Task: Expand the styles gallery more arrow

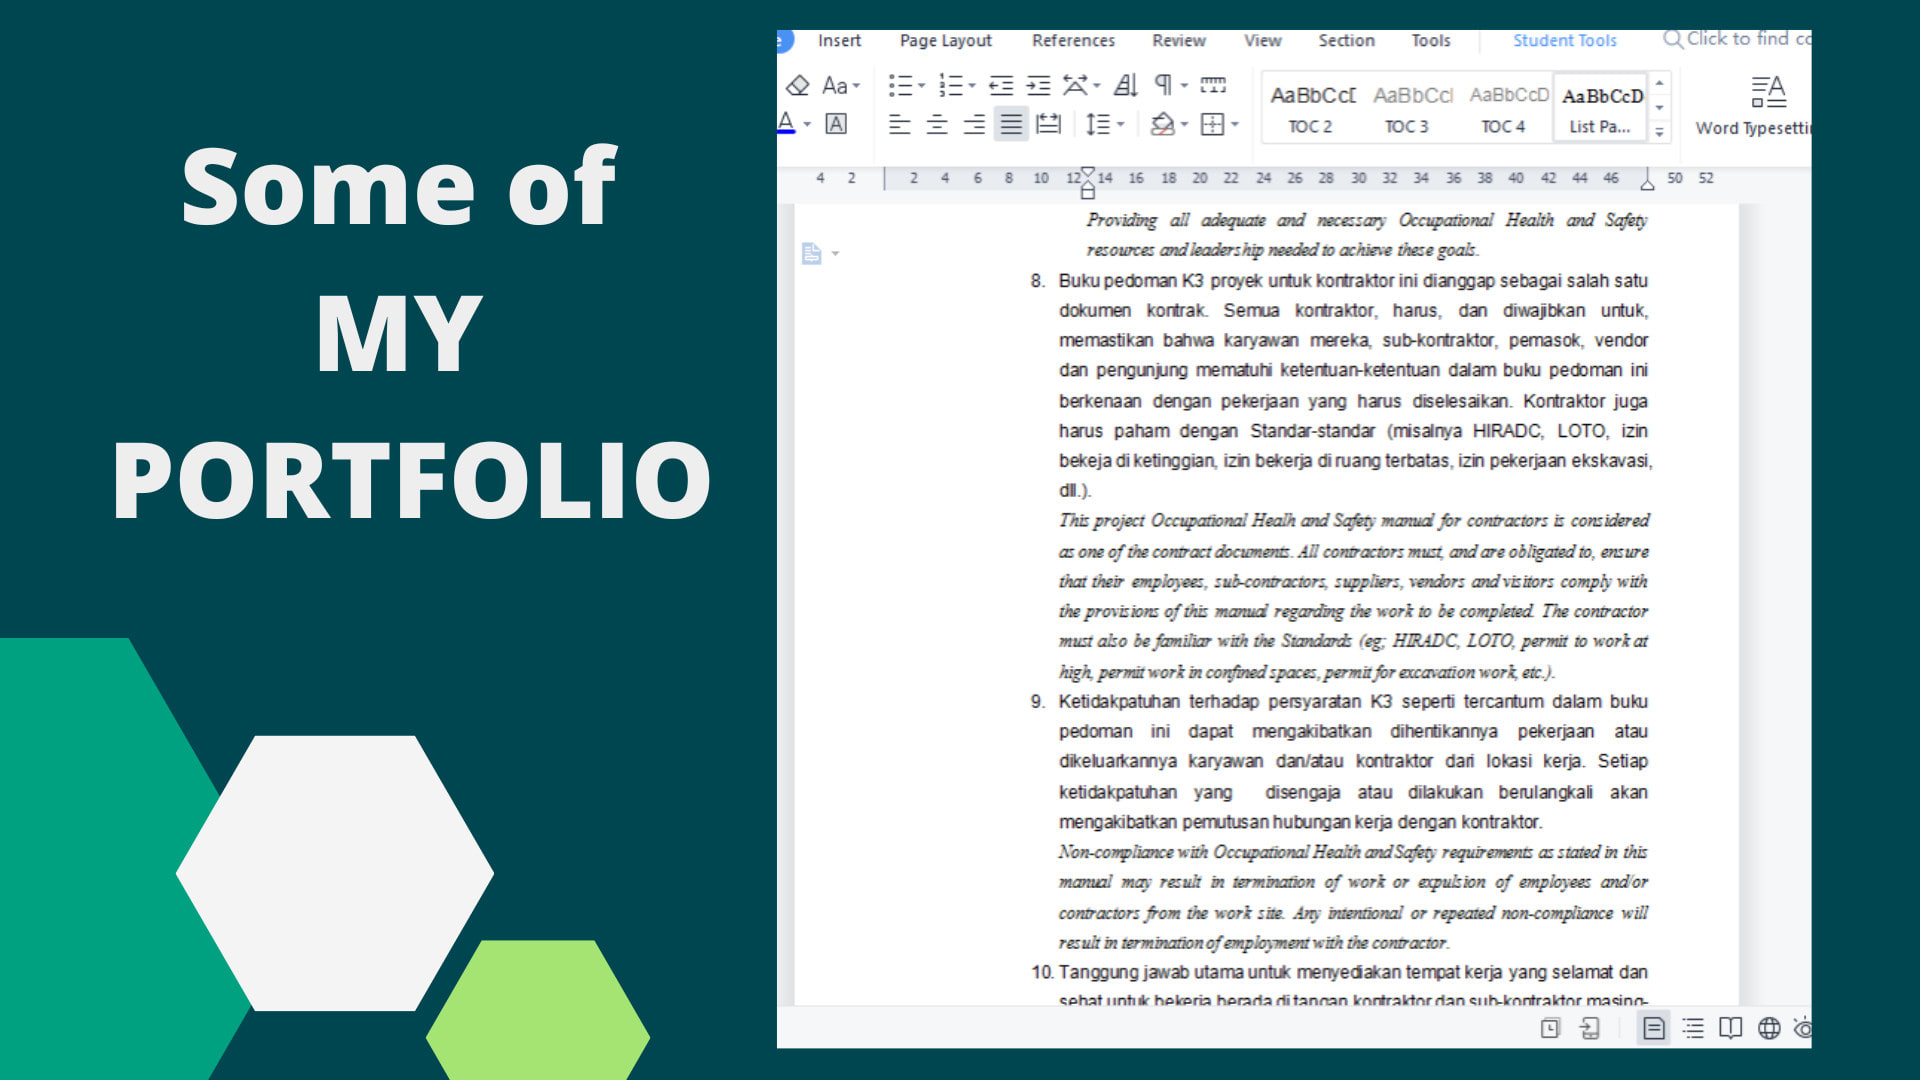Action: tap(1660, 132)
